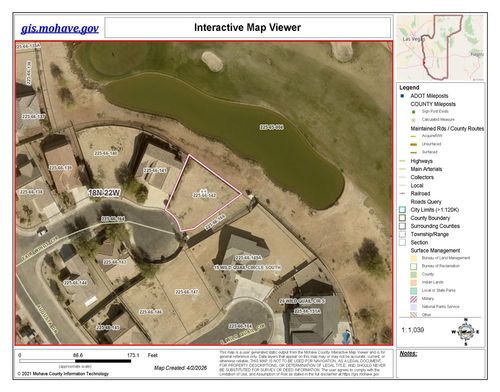Click parcel label 225-66-147
The image size is (500, 392).
[x=187, y=292]
